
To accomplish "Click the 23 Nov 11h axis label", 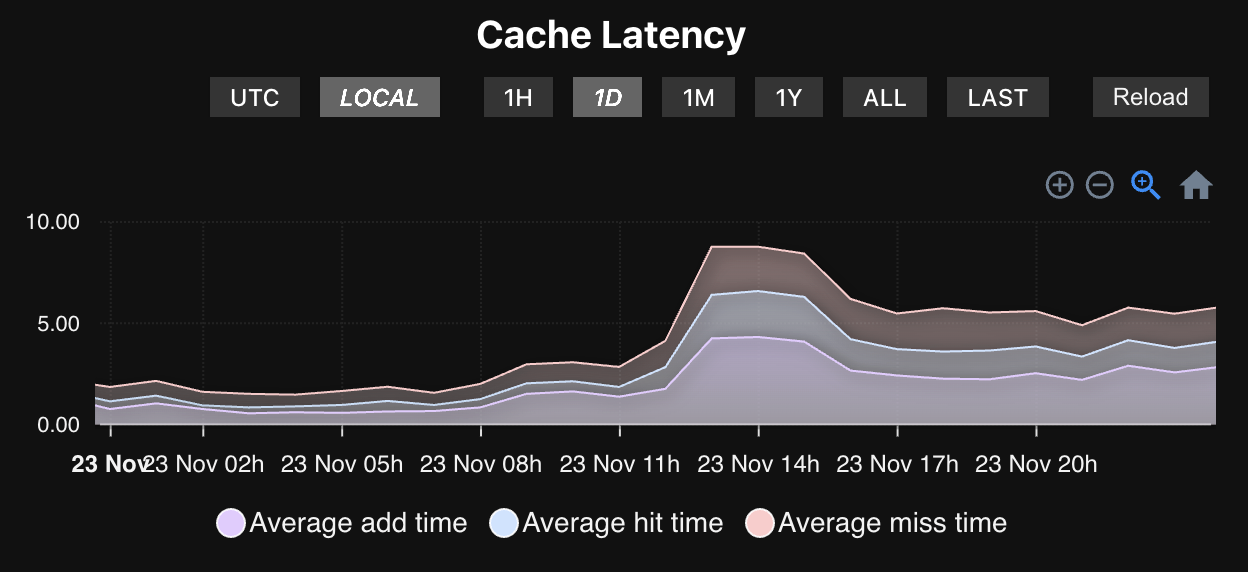I will 620,464.
